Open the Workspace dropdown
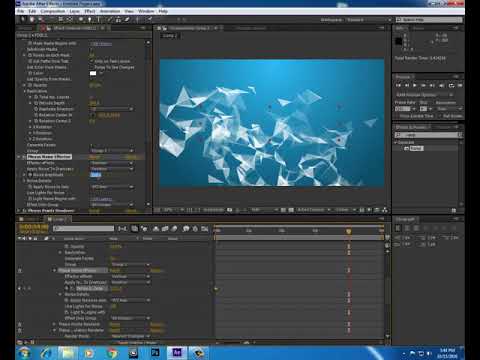 pyautogui.click(x=369, y=20)
